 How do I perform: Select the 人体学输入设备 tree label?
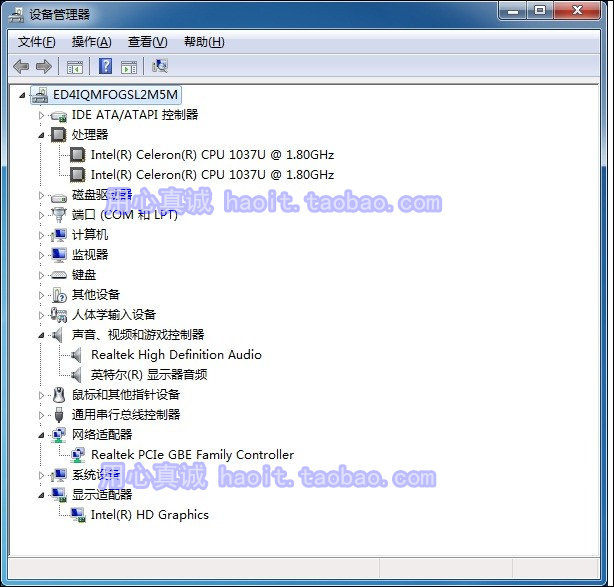click(114, 314)
